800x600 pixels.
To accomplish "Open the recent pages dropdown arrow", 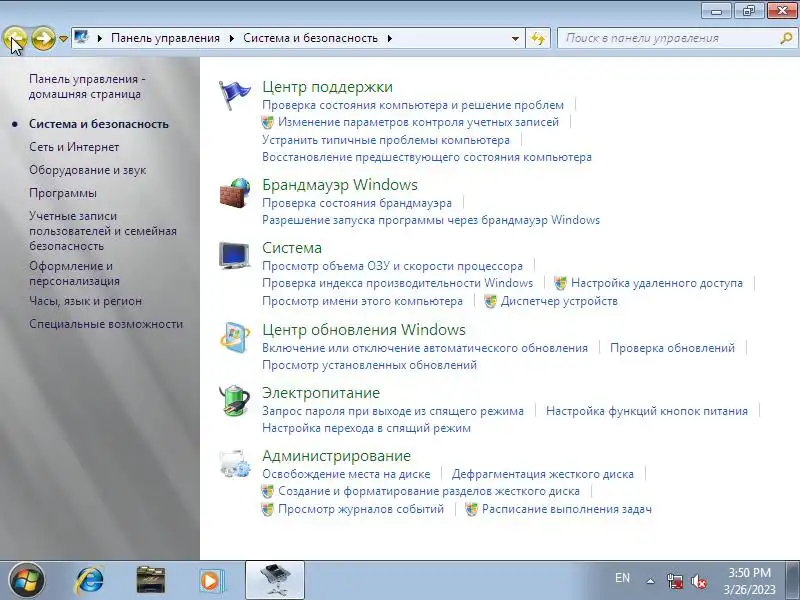I will point(63,38).
